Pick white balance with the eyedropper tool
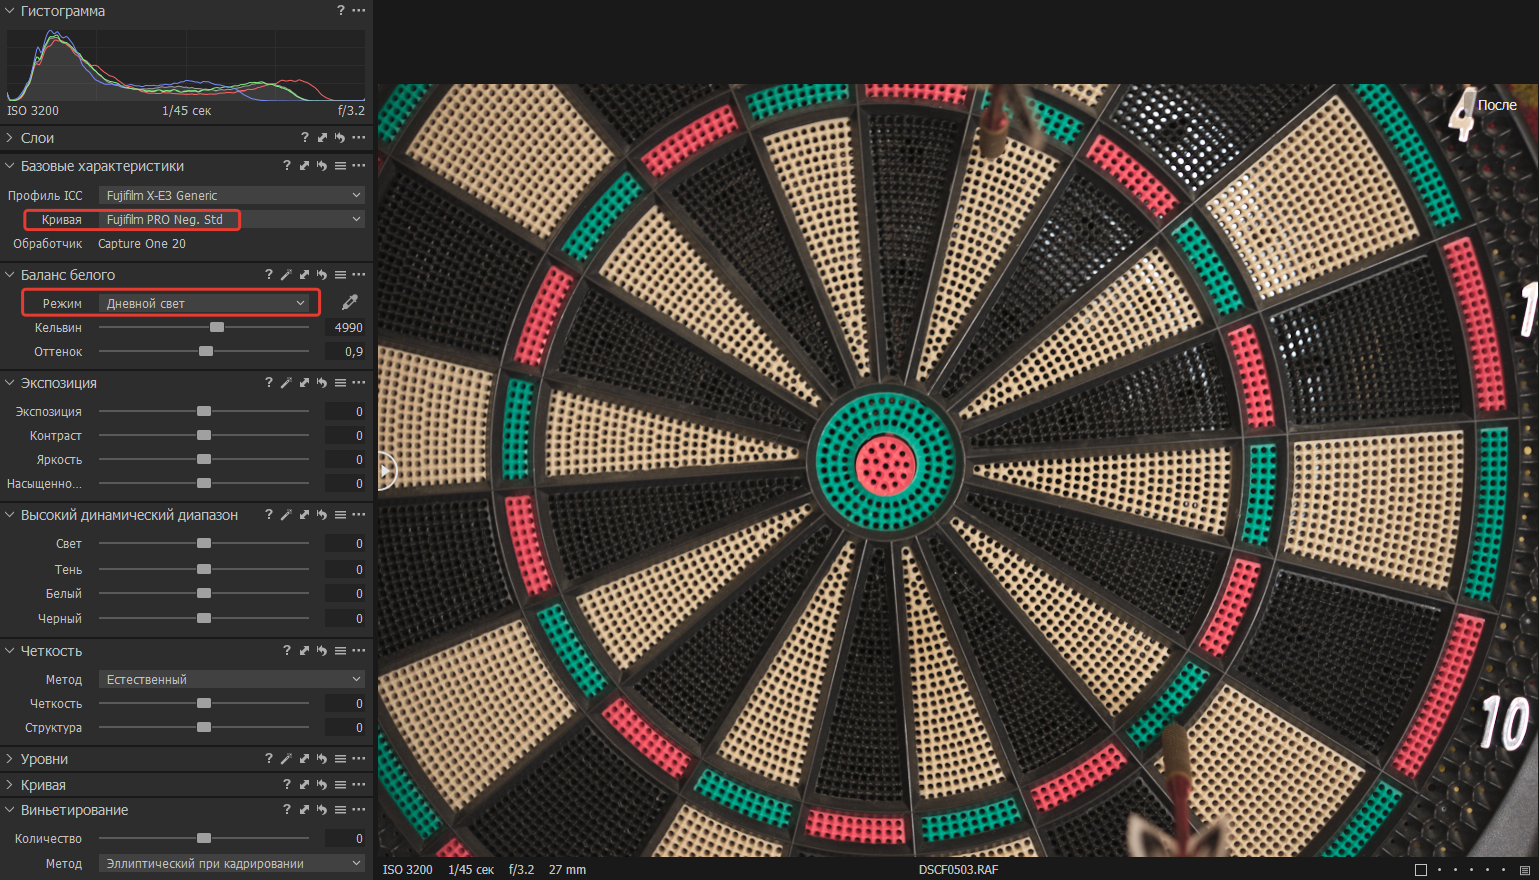1539x880 pixels. point(350,302)
